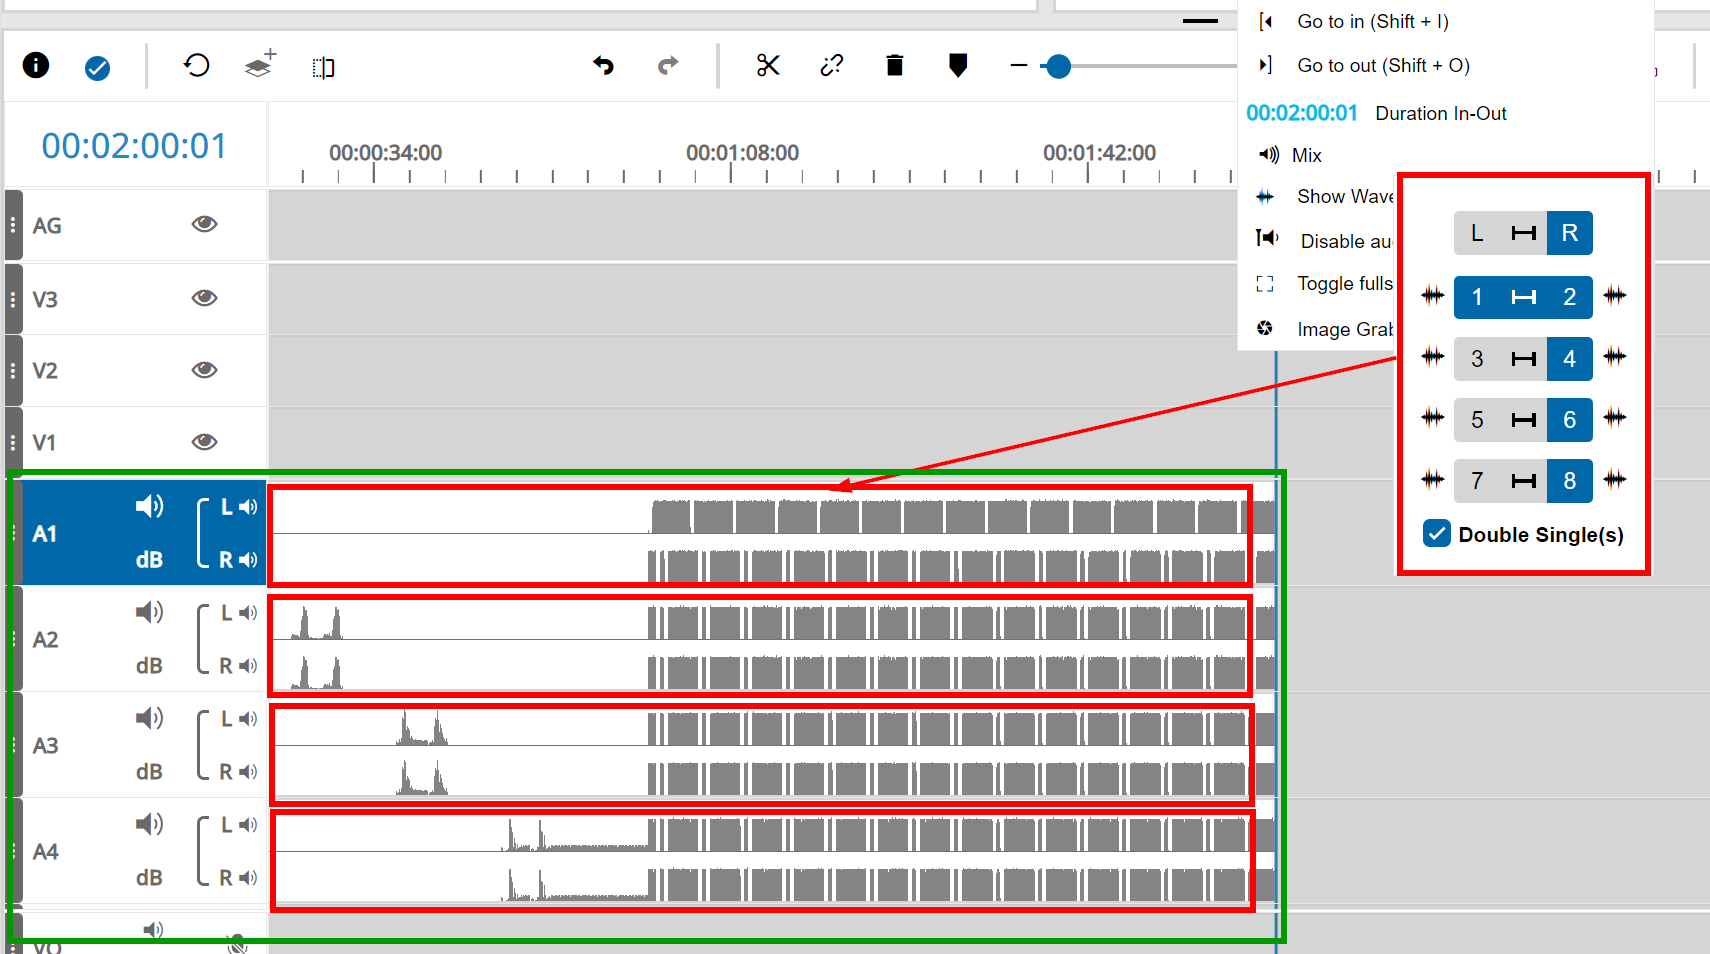Select the L channel output button
The image size is (1710, 954).
[x=1477, y=233]
